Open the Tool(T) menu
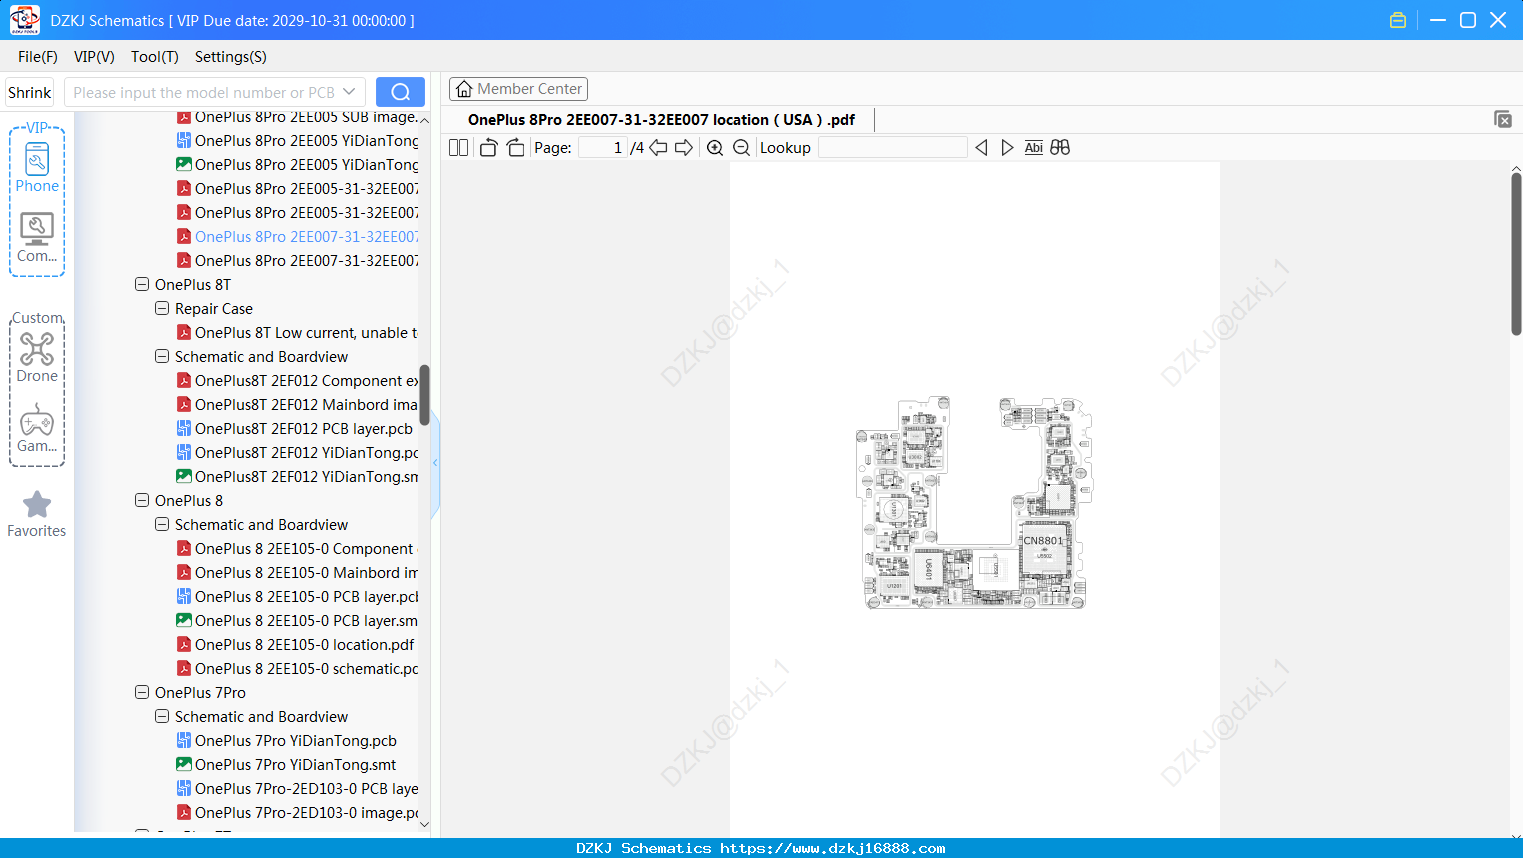1523x858 pixels. coord(155,57)
